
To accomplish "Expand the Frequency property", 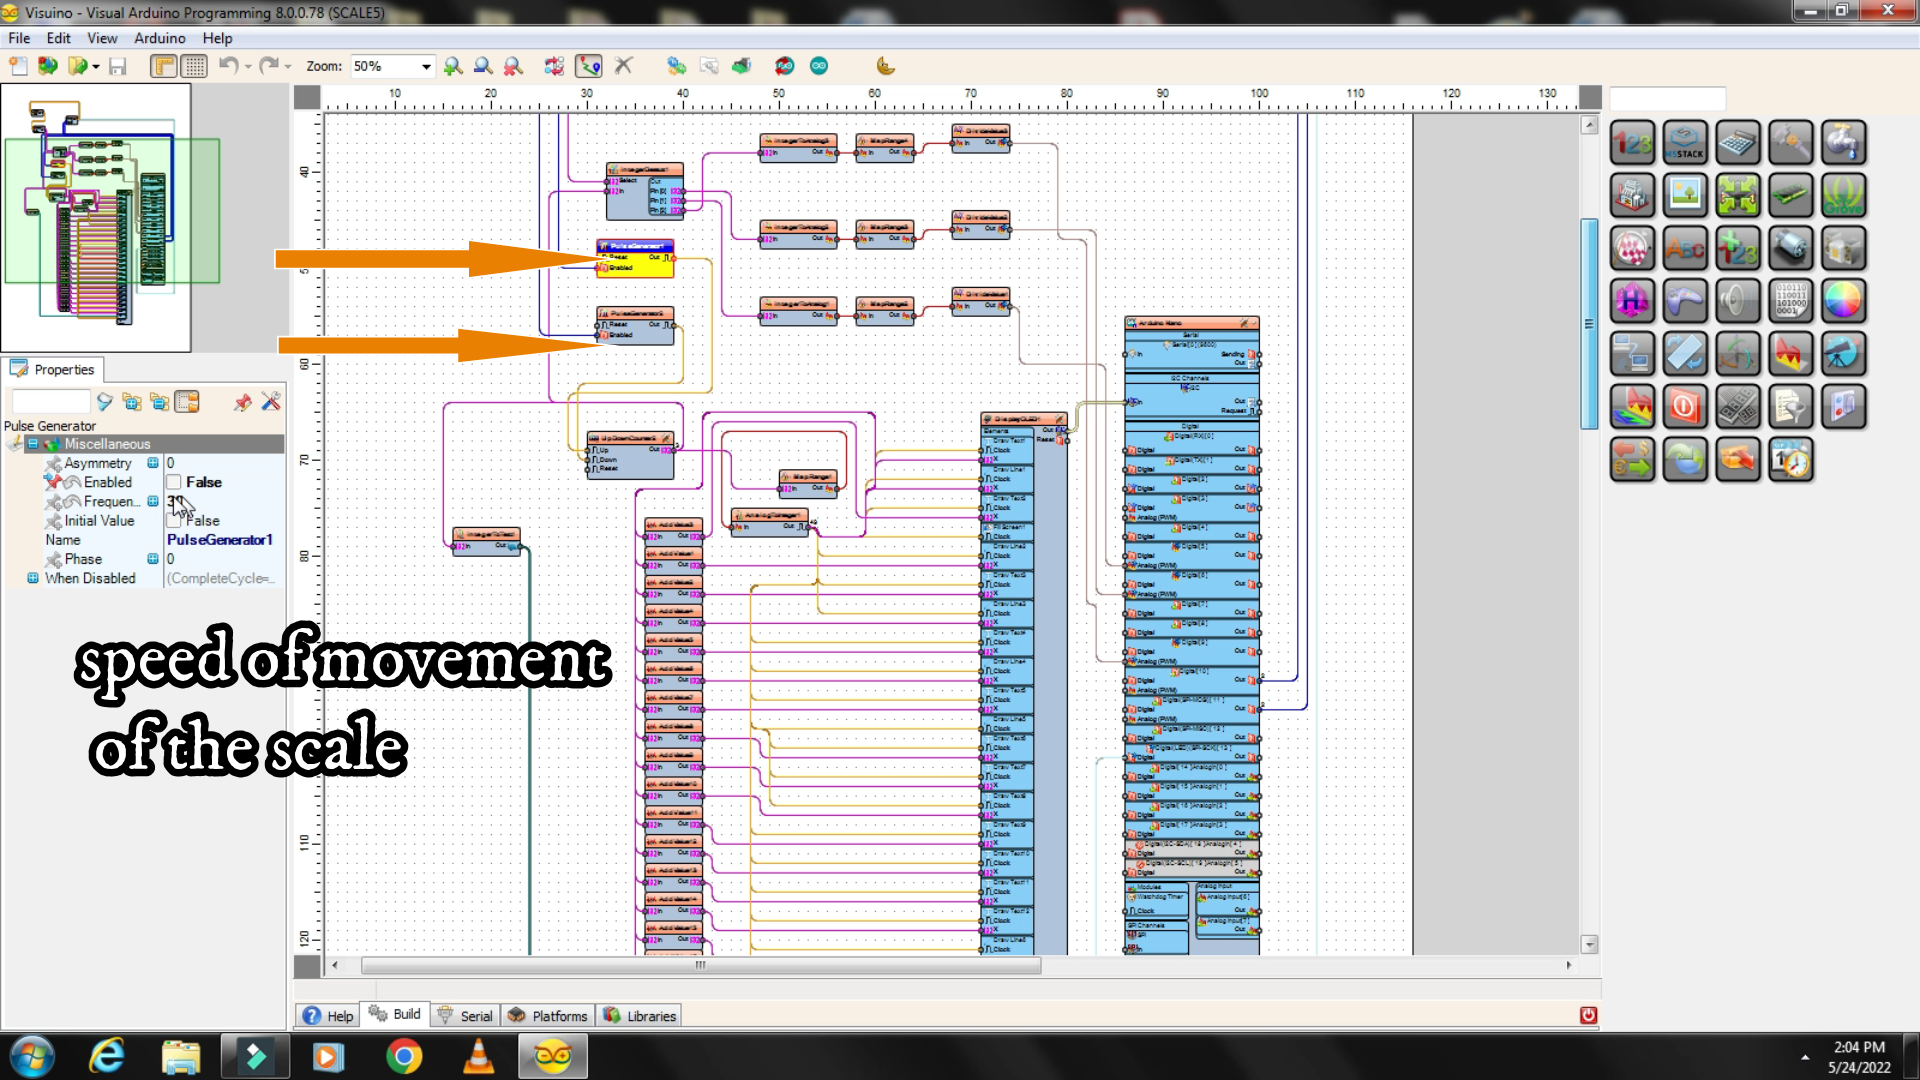I will pos(153,501).
